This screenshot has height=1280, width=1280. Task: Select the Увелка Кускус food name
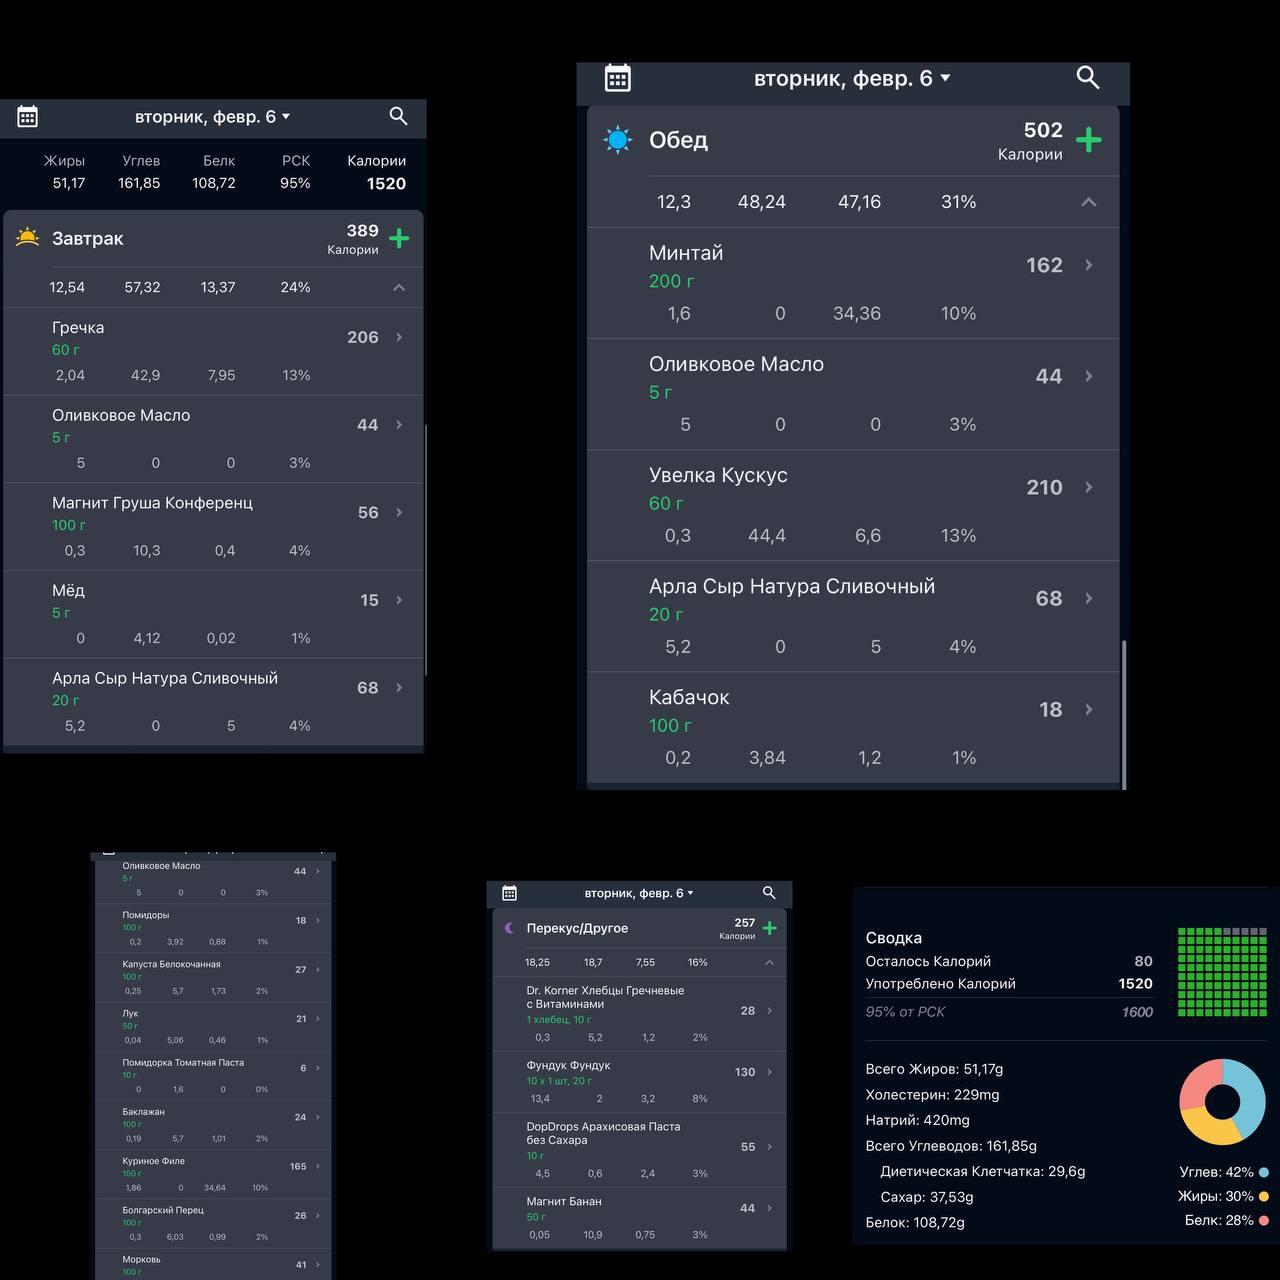pos(718,475)
